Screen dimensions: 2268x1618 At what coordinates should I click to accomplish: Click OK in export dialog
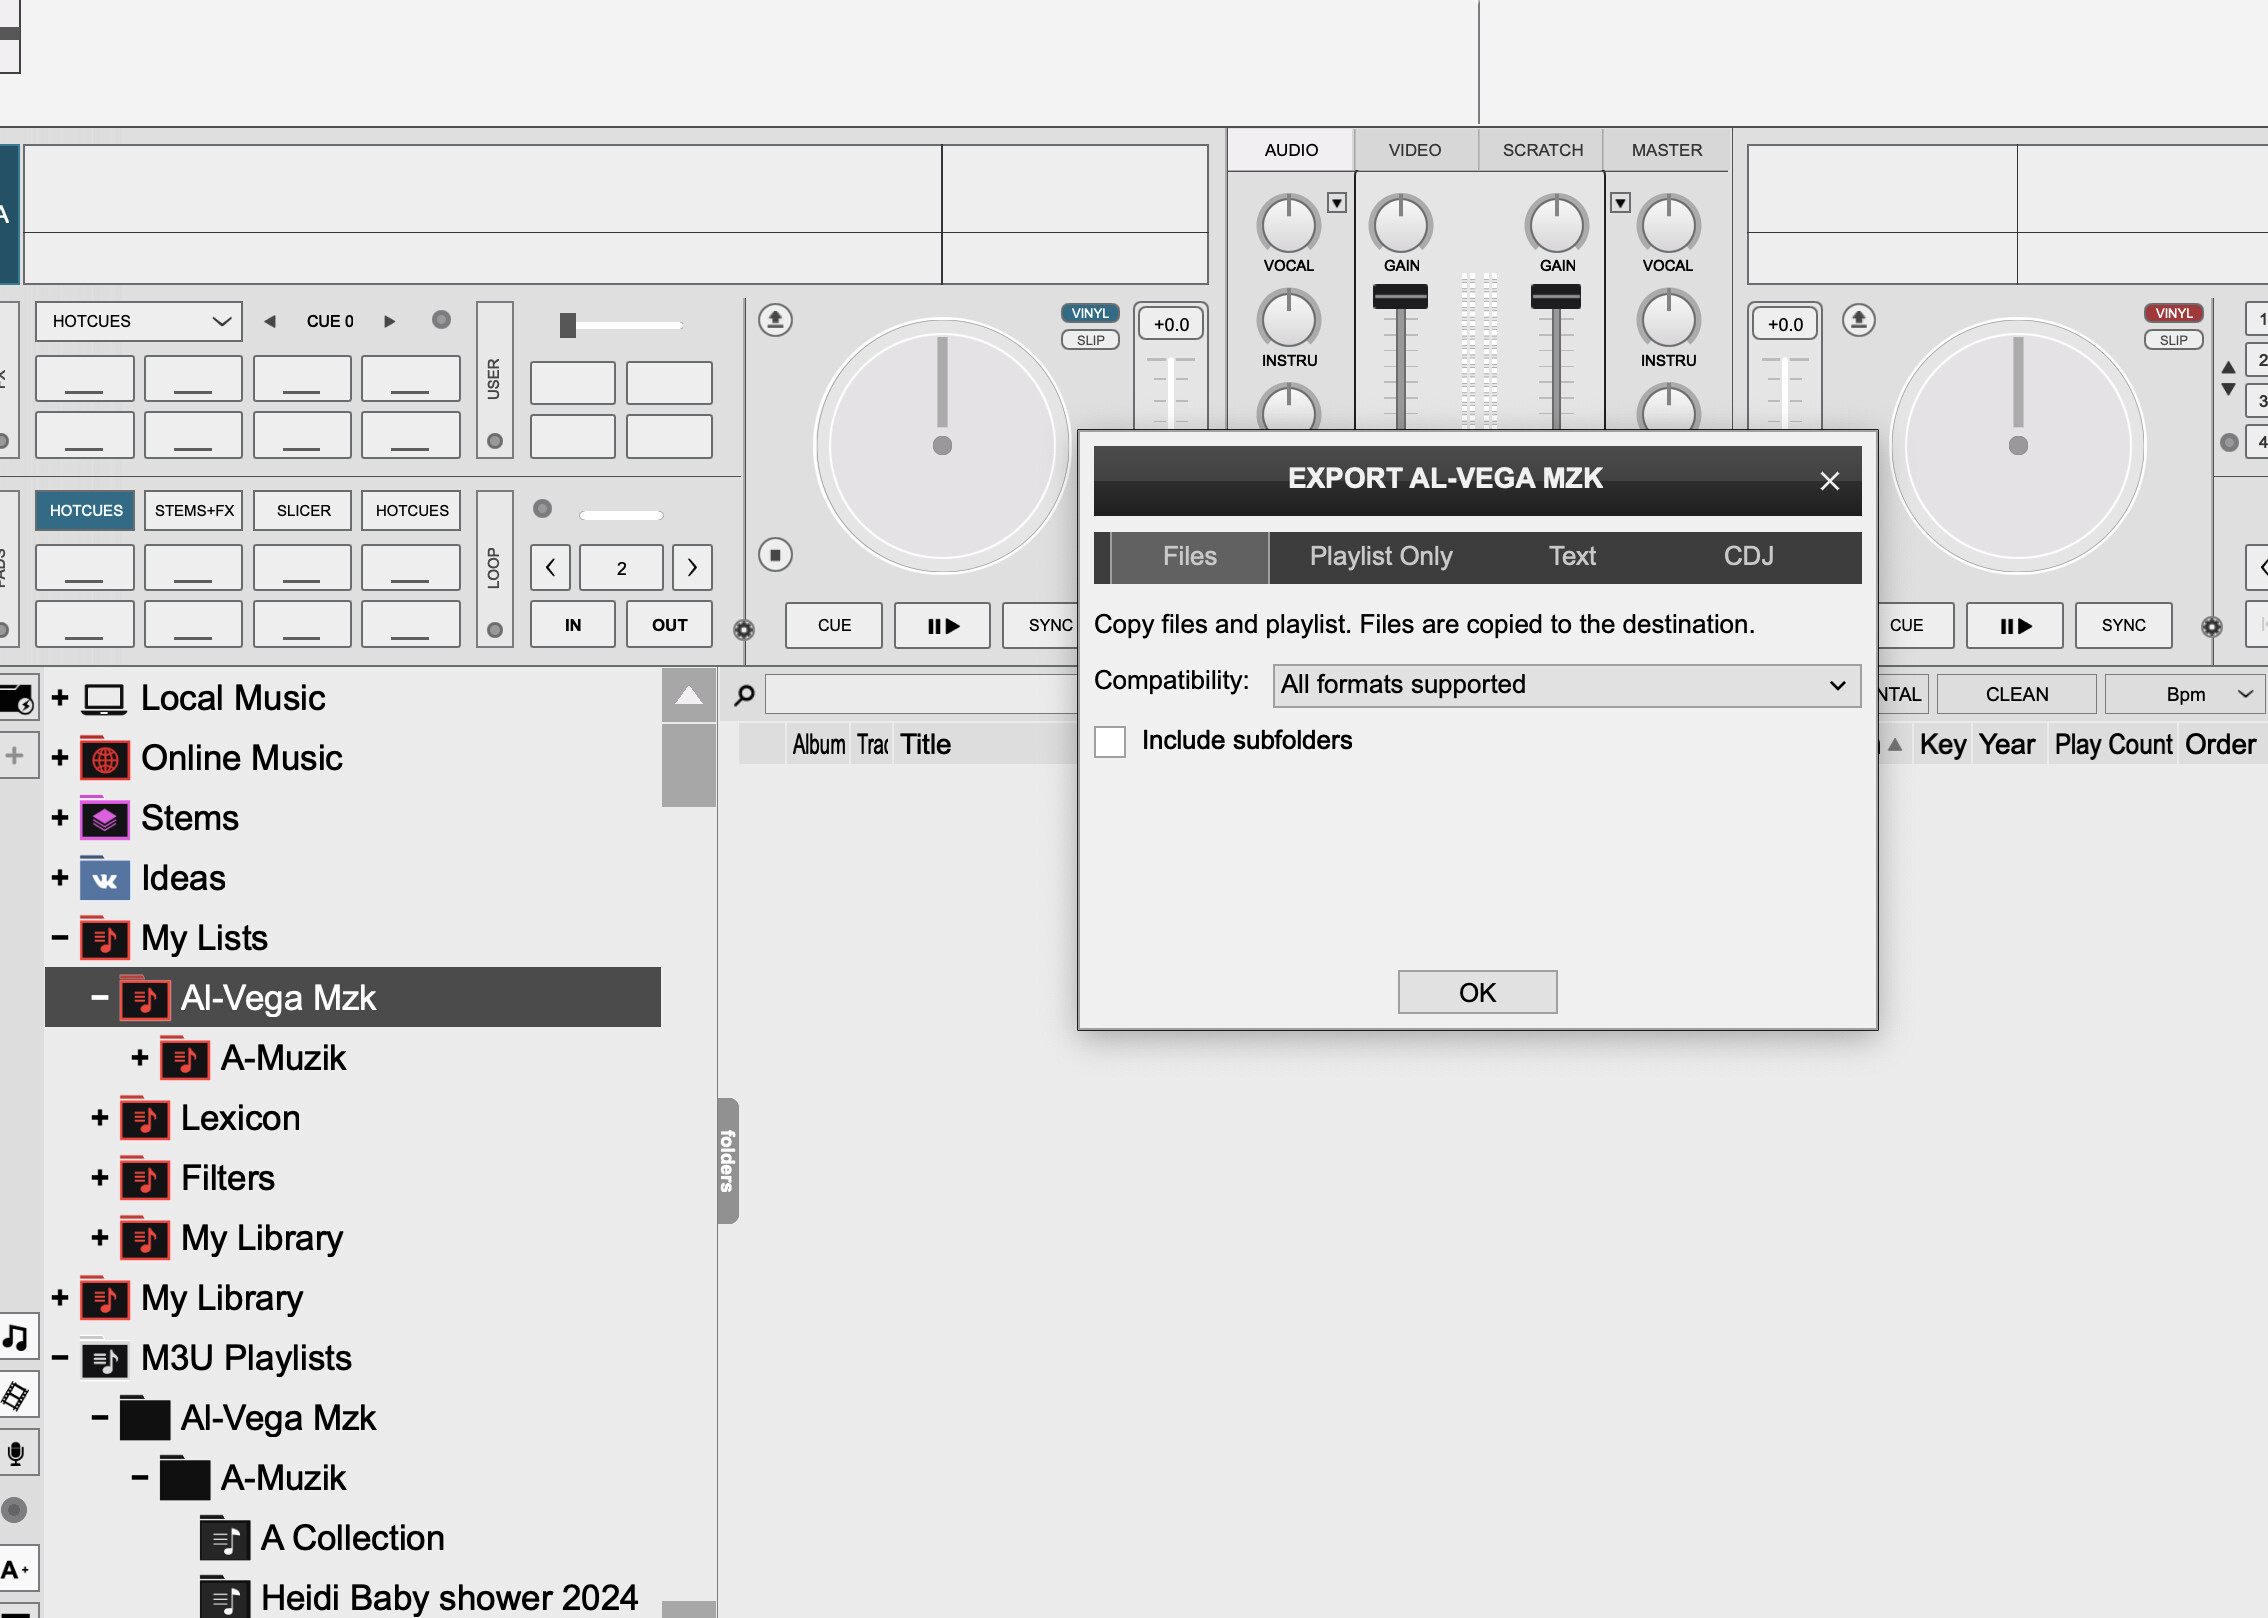(1476, 992)
